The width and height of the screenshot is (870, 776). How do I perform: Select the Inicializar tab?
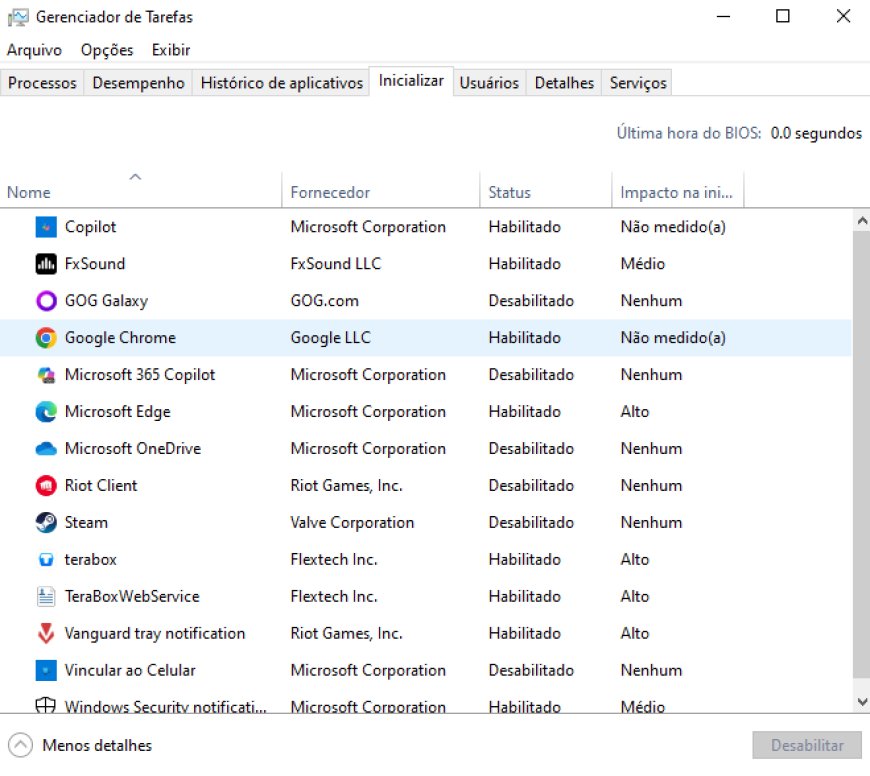(x=411, y=81)
